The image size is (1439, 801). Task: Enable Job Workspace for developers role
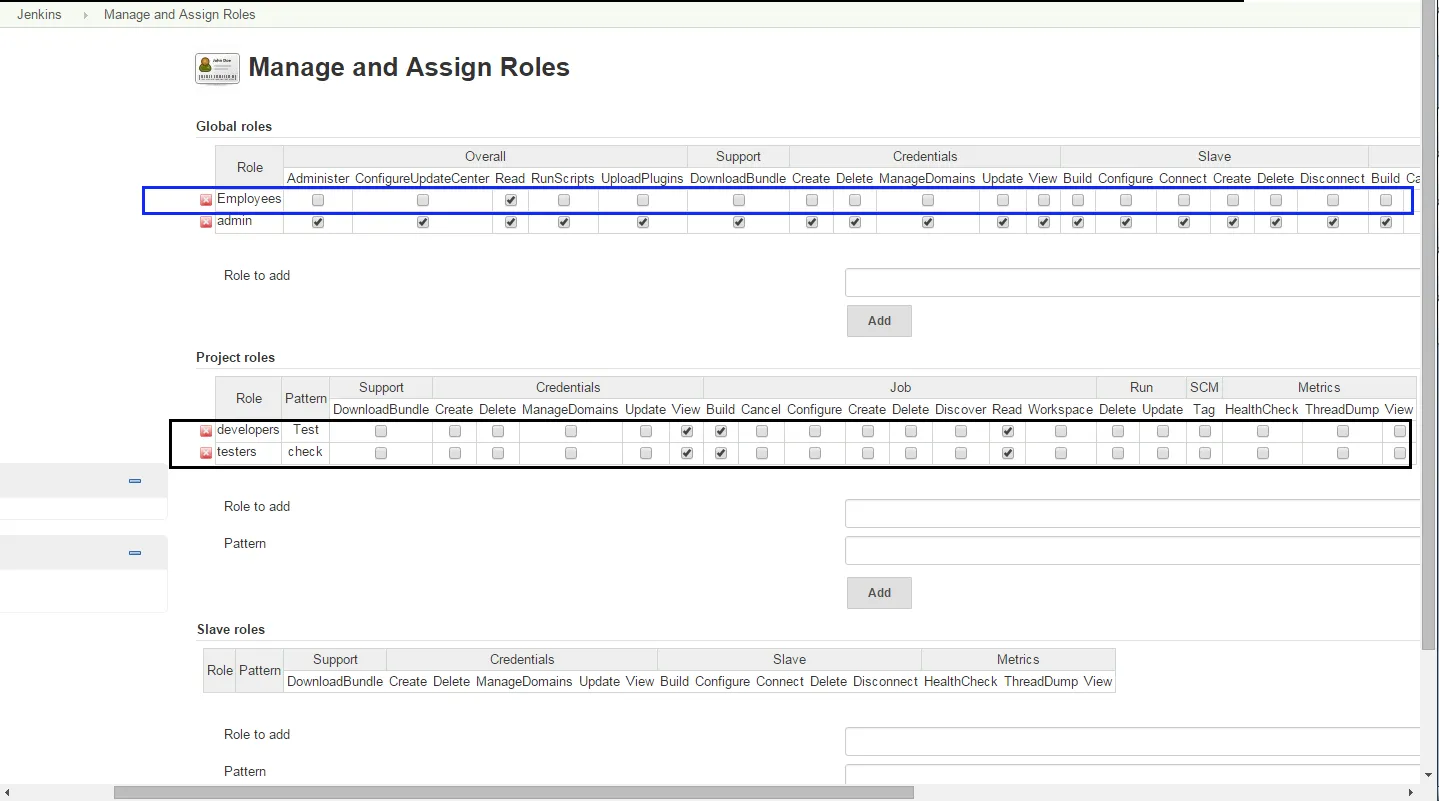pyautogui.click(x=1061, y=431)
